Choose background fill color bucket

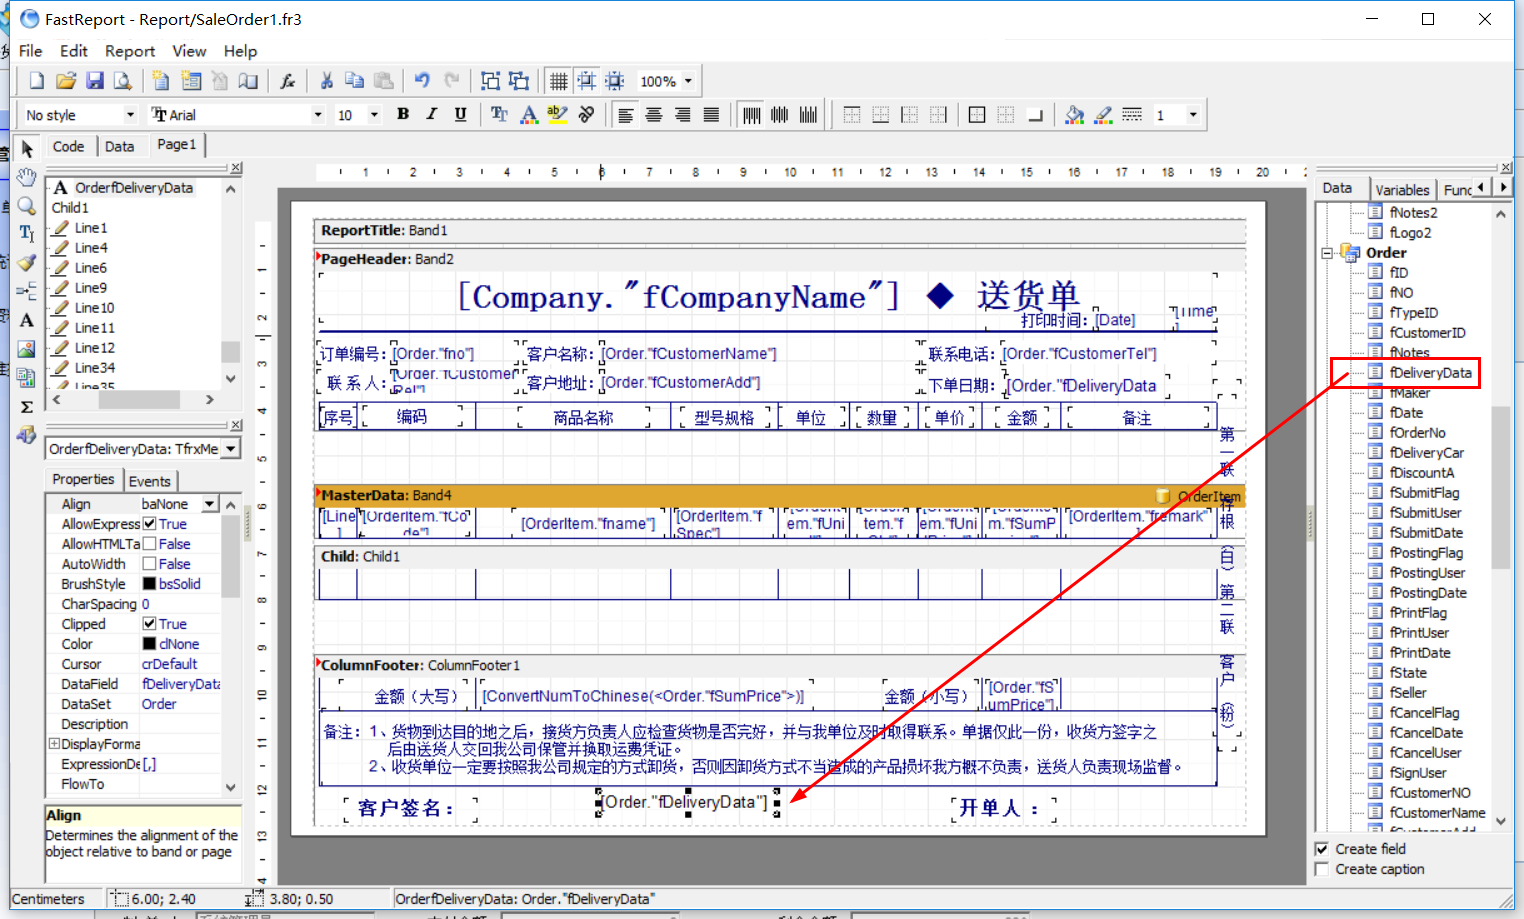pyautogui.click(x=1074, y=115)
